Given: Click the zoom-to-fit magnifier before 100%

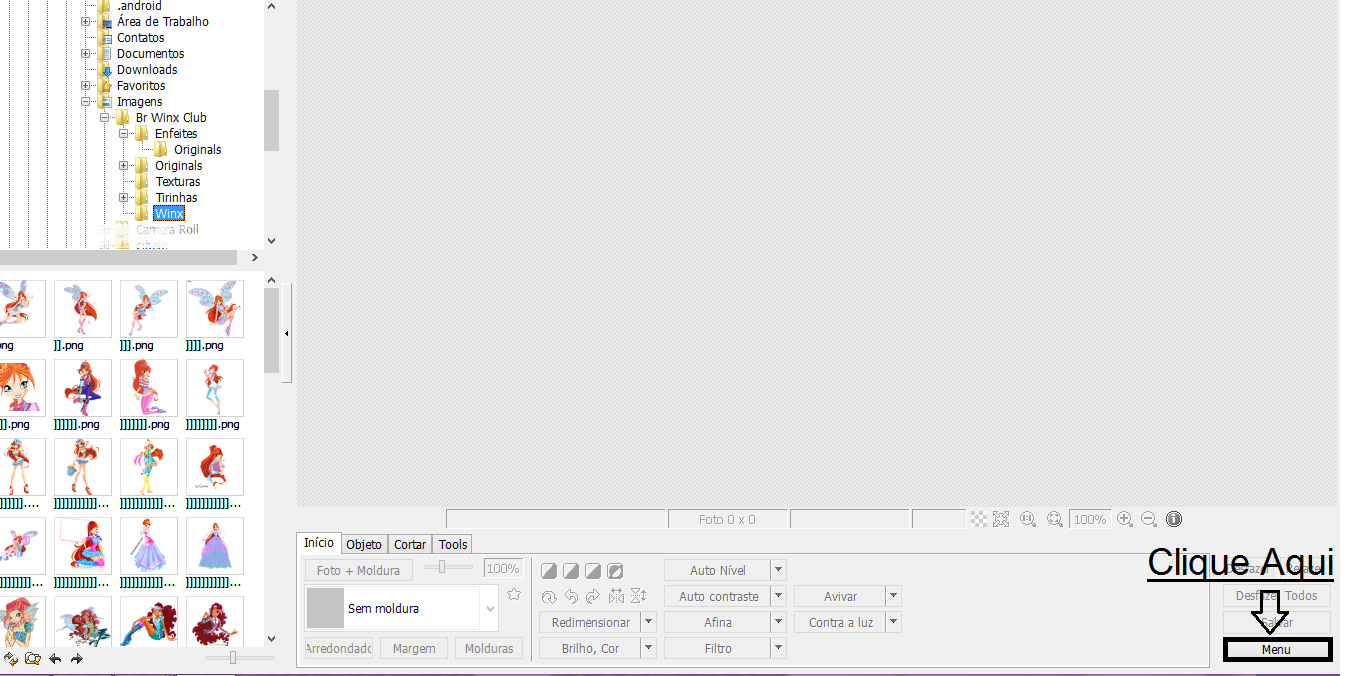Looking at the screenshot, I should point(1055,519).
